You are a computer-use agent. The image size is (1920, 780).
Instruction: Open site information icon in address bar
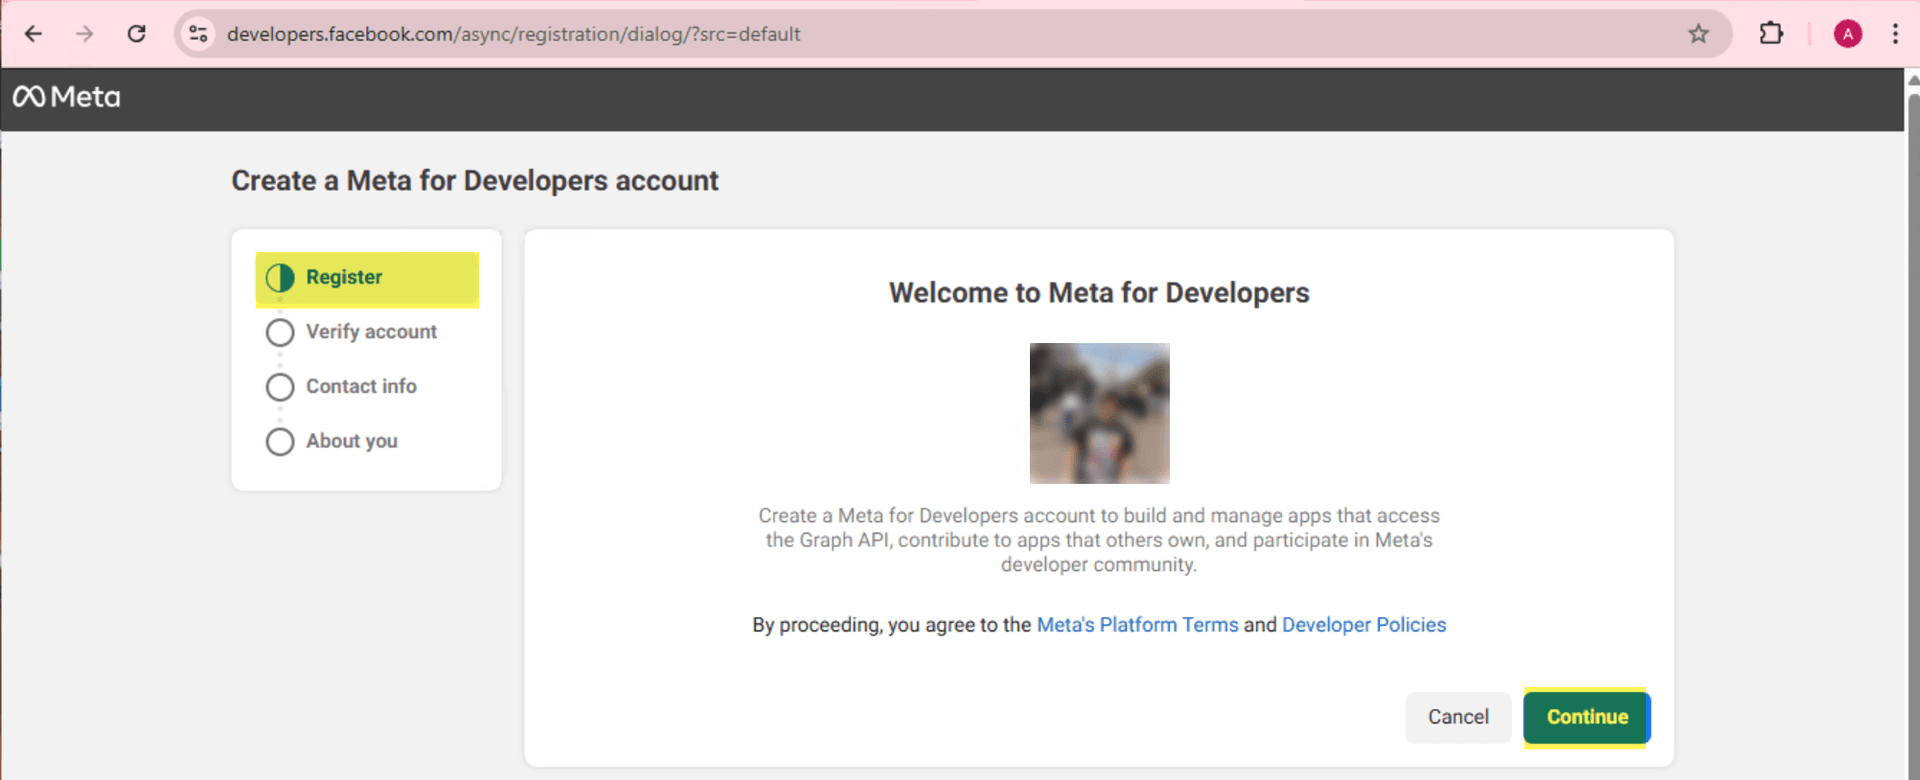point(199,34)
